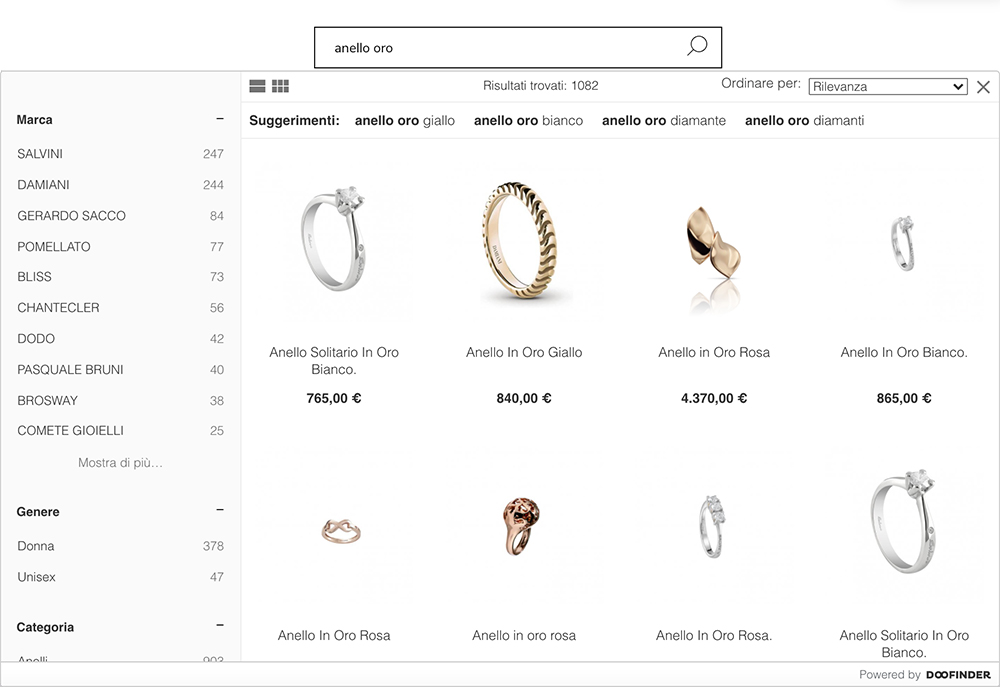Filter by brand BLISS
This screenshot has height=687, width=1000.
(121, 277)
